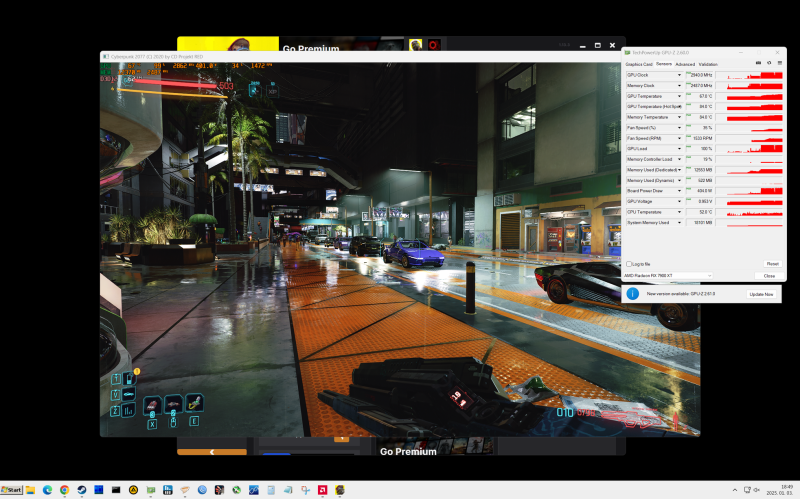The width and height of the screenshot is (800, 499).
Task: Switch to the Graphics Card tab
Action: click(x=639, y=64)
